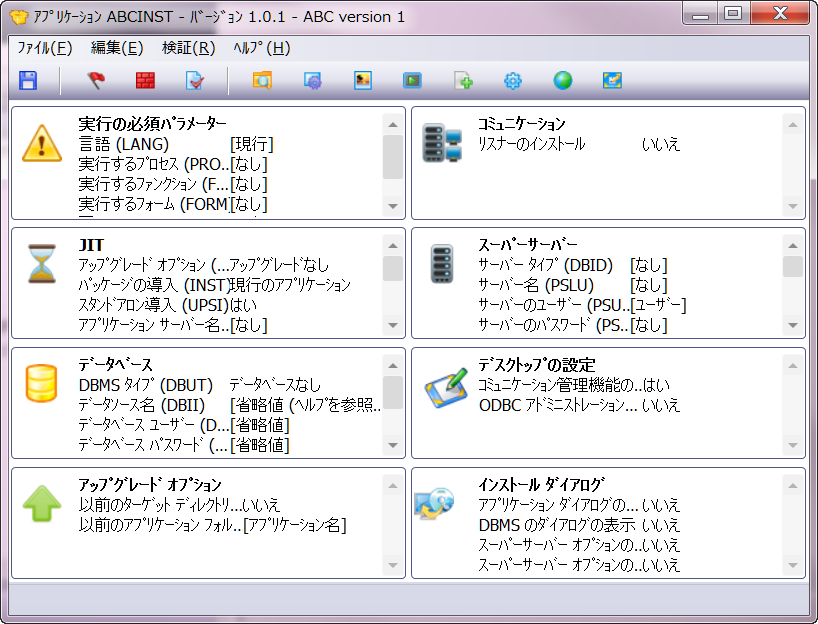This screenshot has height=624, width=818.
Task: Click the デスクトップの設定 tablet and pen icon
Action: (446, 387)
